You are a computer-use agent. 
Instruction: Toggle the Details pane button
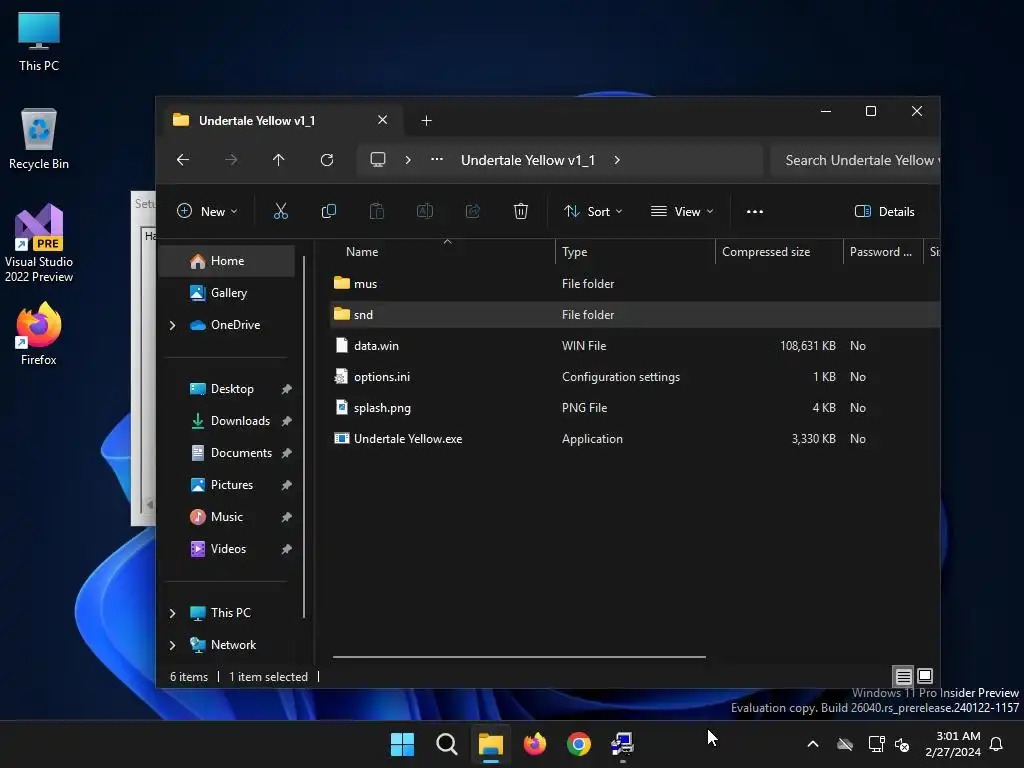tap(885, 212)
